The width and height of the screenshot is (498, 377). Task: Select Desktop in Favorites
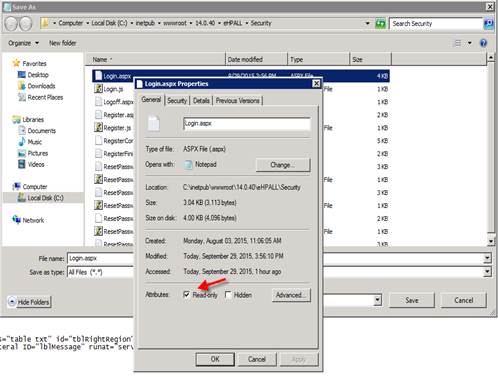click(x=33, y=75)
